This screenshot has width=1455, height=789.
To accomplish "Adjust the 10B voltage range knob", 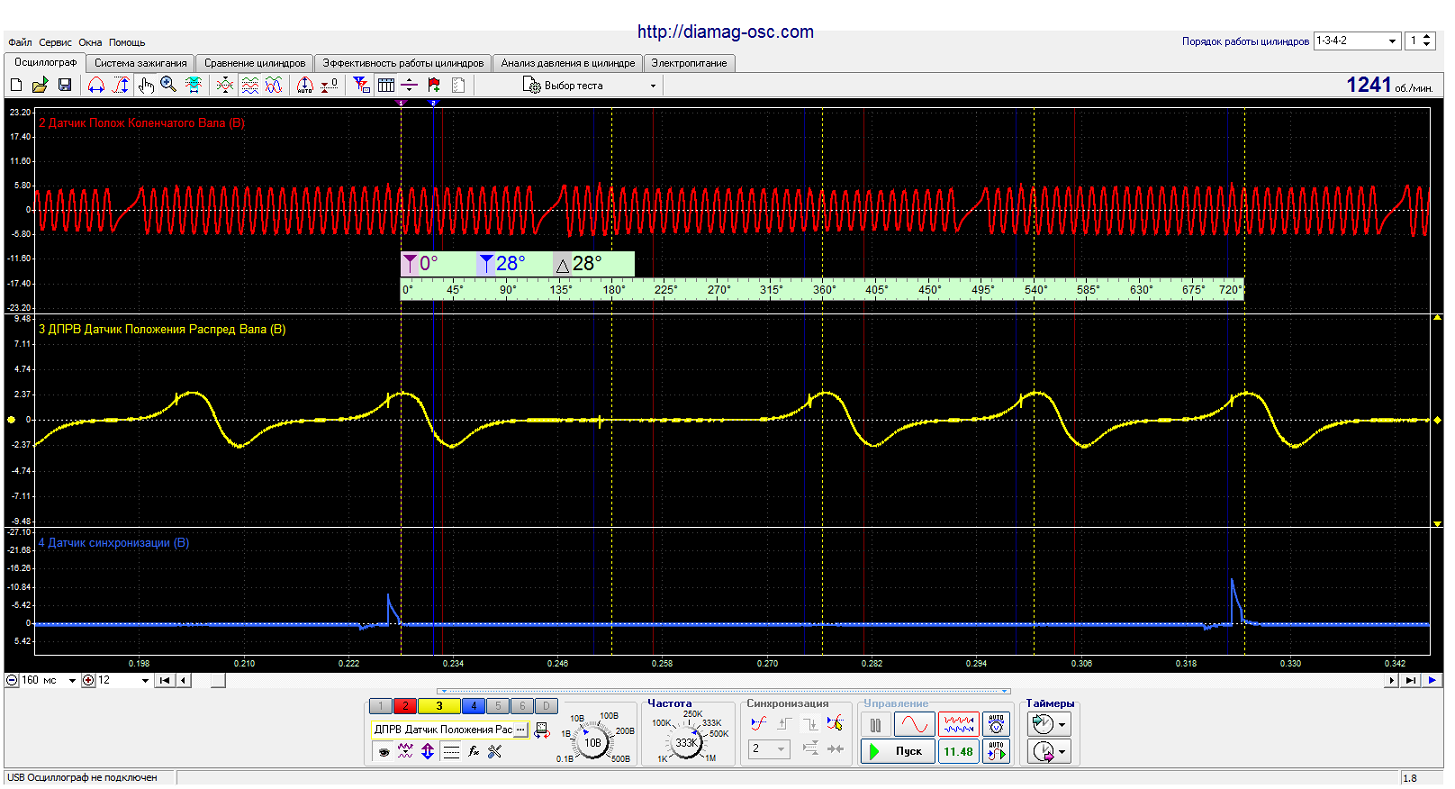I will pyautogui.click(x=592, y=742).
